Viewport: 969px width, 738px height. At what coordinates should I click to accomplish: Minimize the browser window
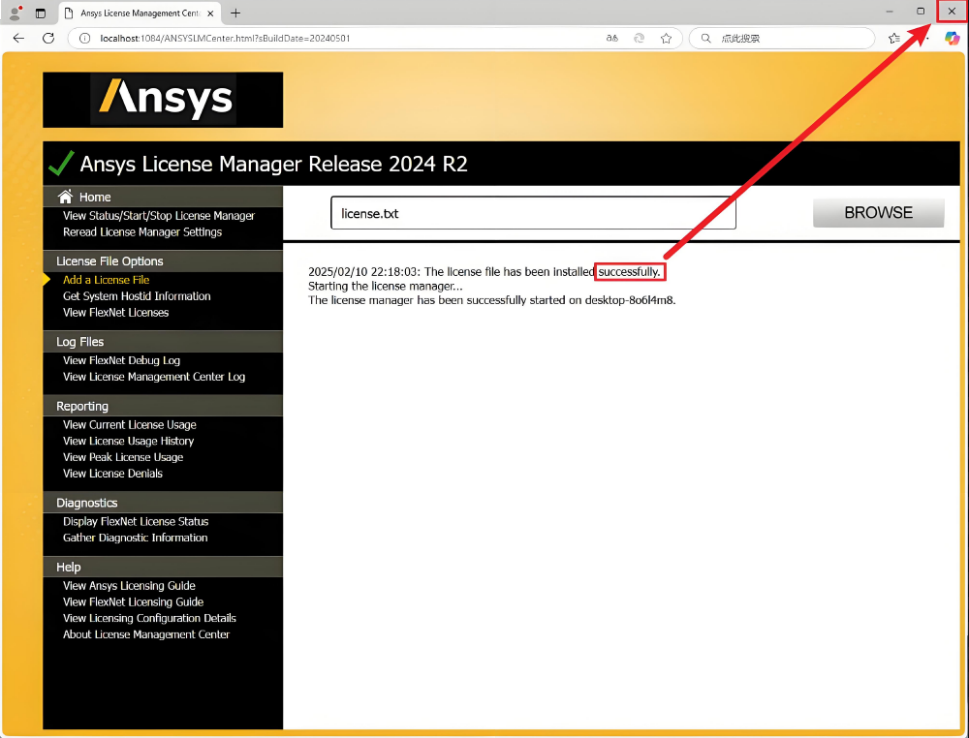889,12
